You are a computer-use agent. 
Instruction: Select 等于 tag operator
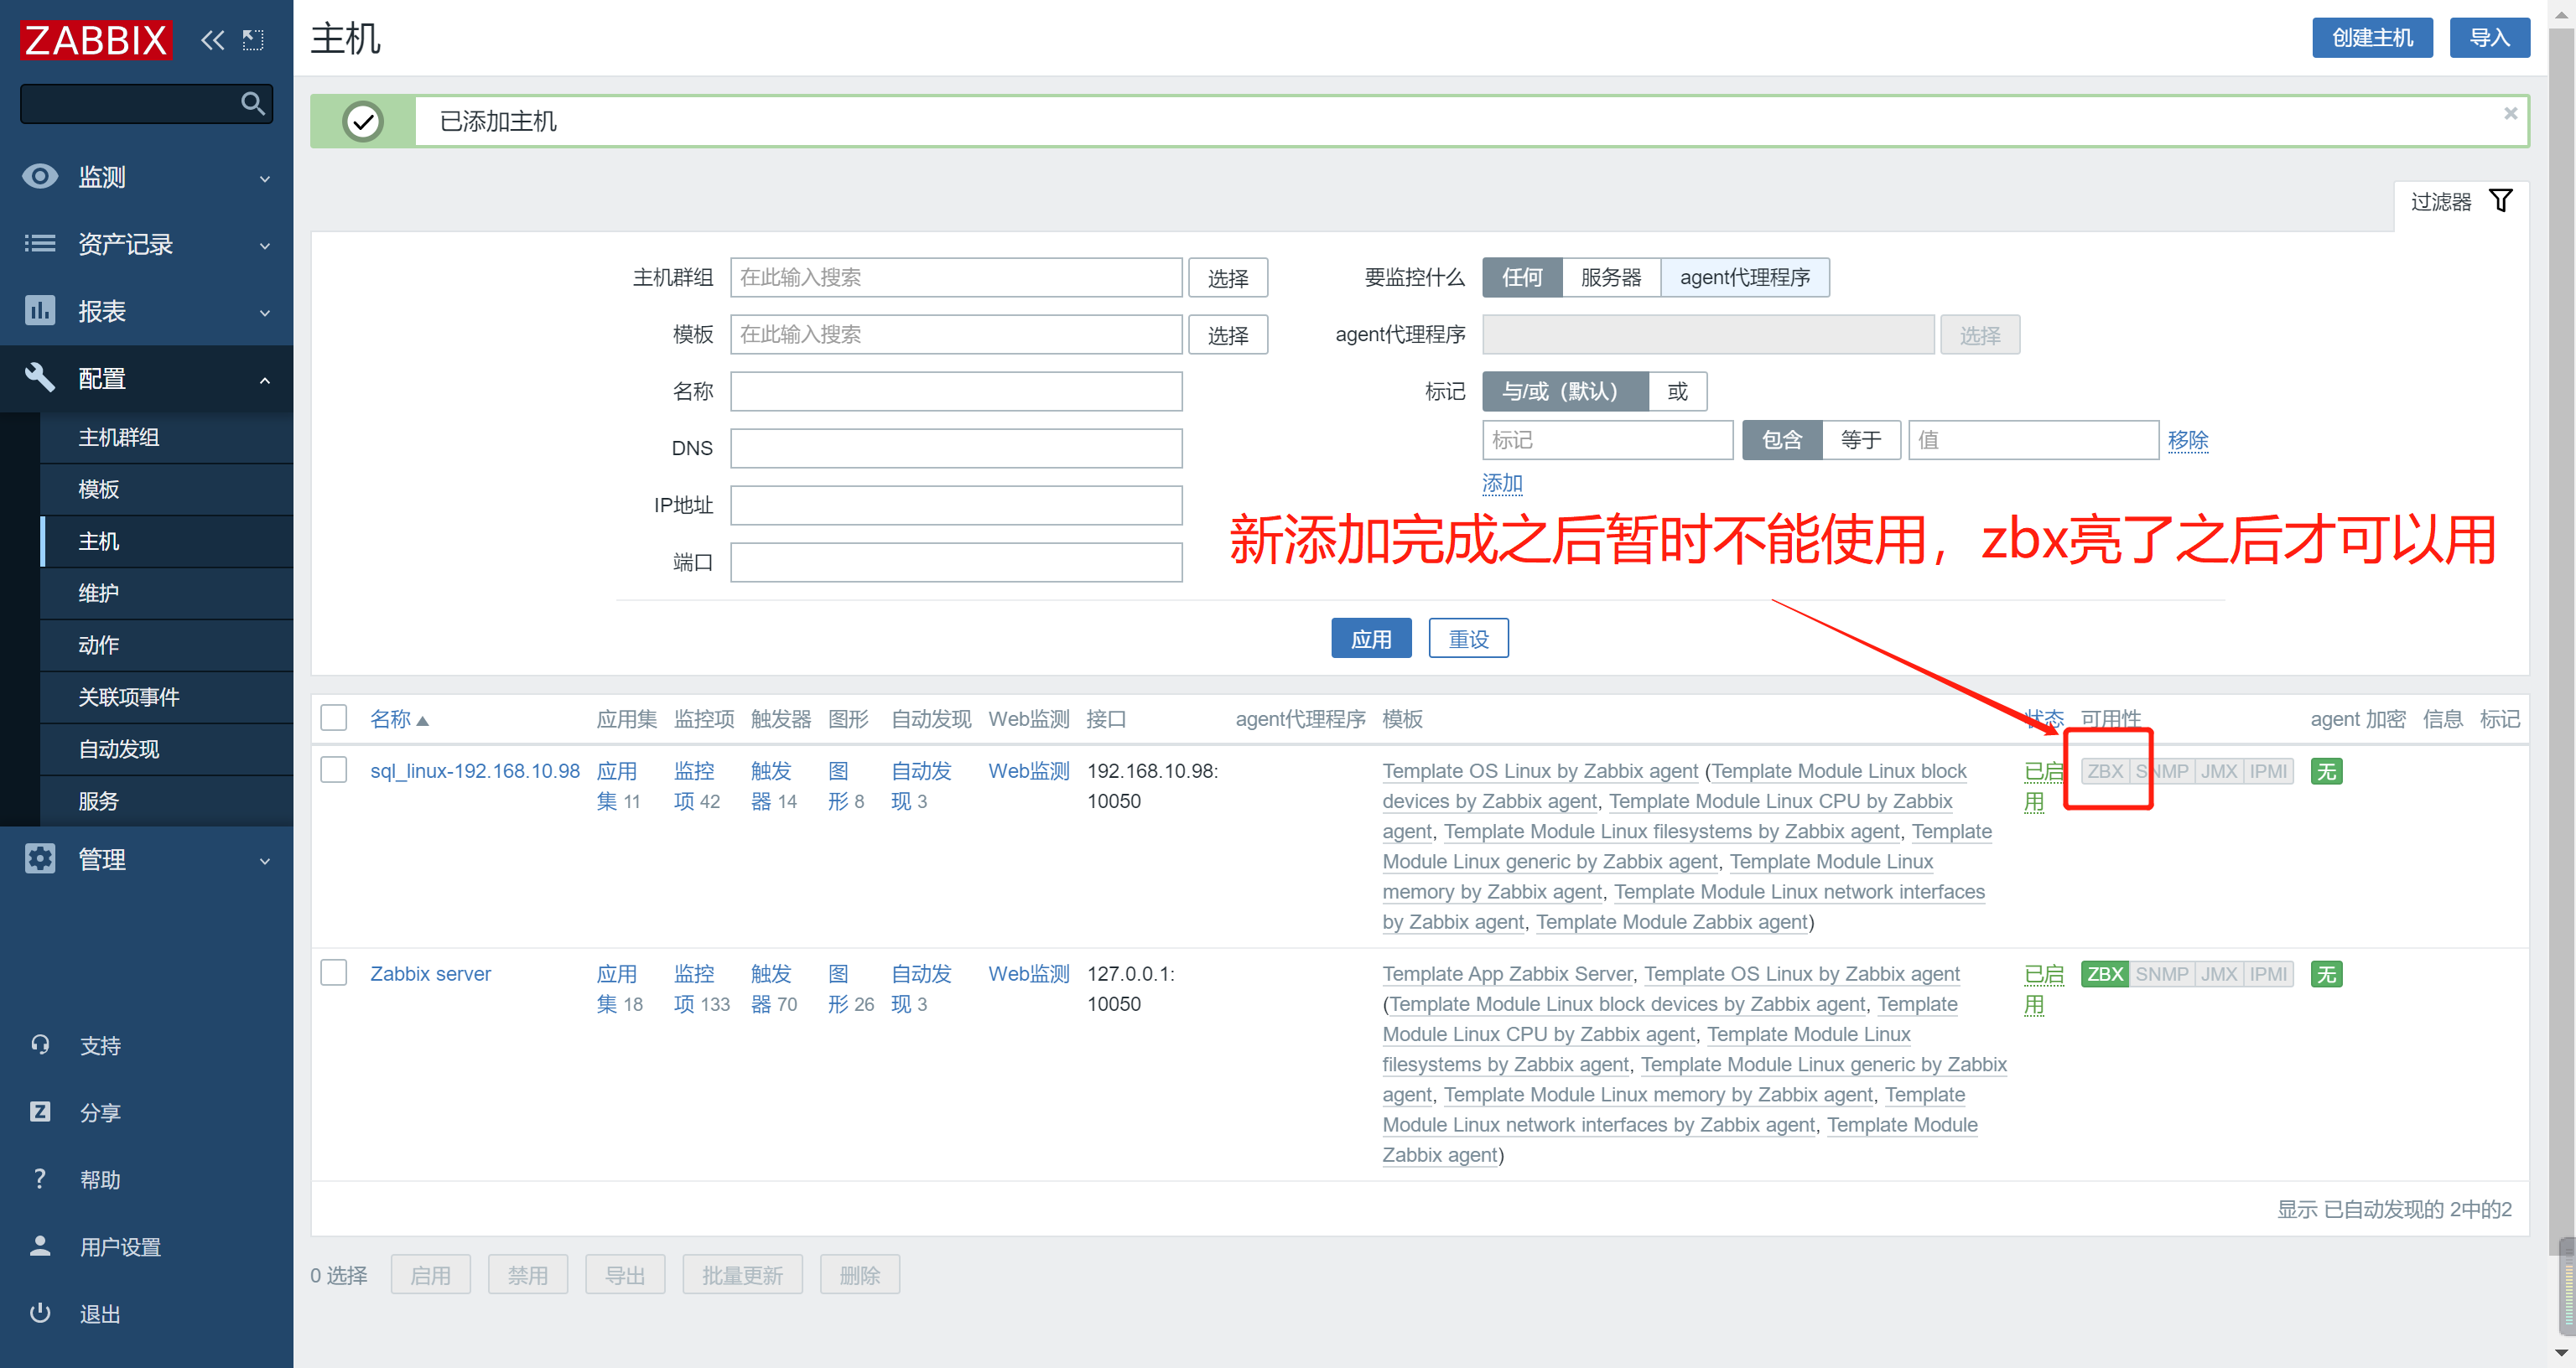1861,440
